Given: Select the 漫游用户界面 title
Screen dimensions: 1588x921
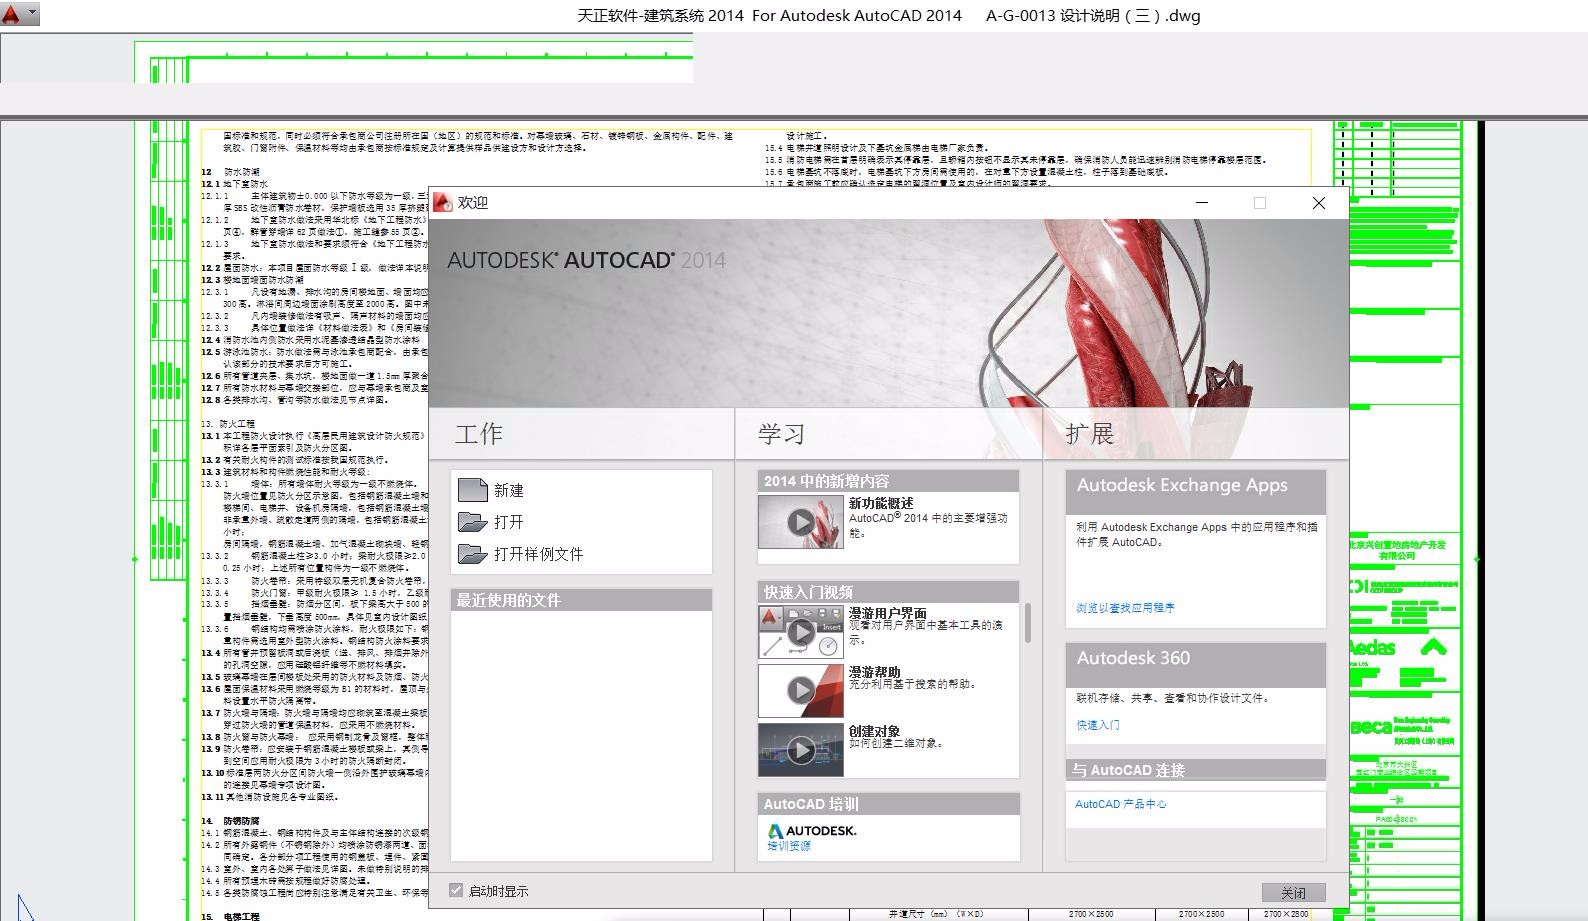Looking at the screenshot, I should 888,613.
